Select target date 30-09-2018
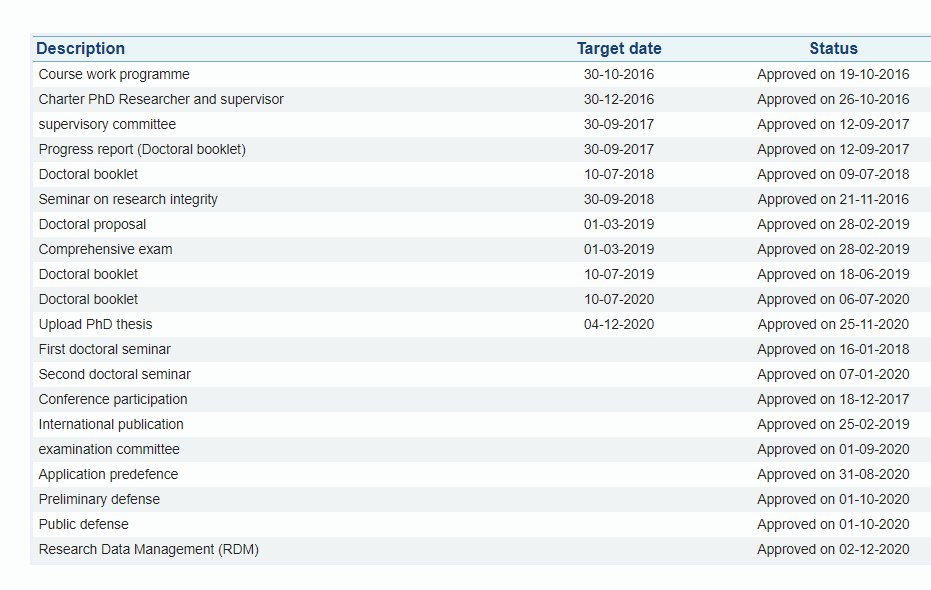The height and width of the screenshot is (590, 931). pos(619,199)
